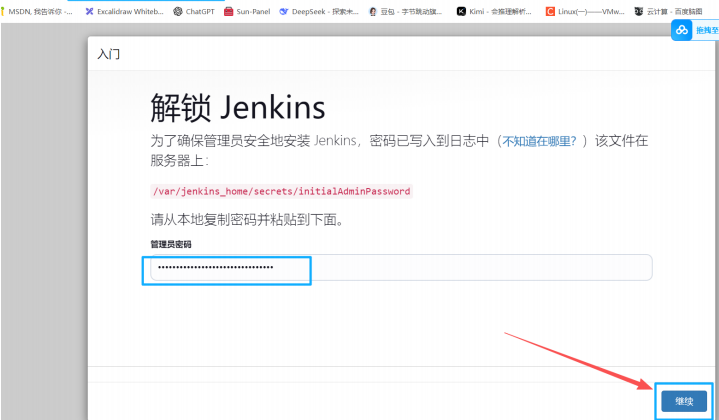
Task: Click the 豆包 avatar icon
Action: click(373, 11)
